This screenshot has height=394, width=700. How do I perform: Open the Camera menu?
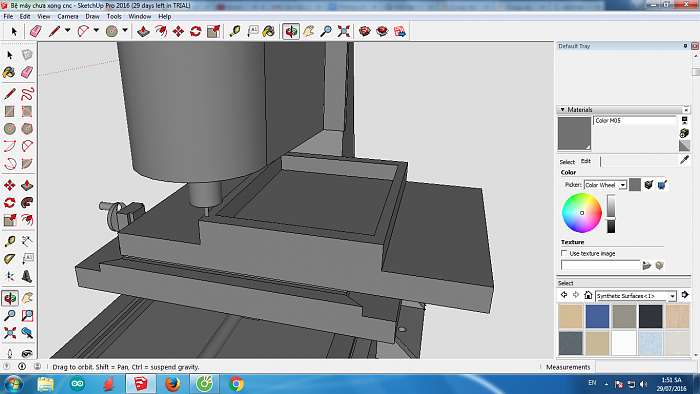click(68, 17)
